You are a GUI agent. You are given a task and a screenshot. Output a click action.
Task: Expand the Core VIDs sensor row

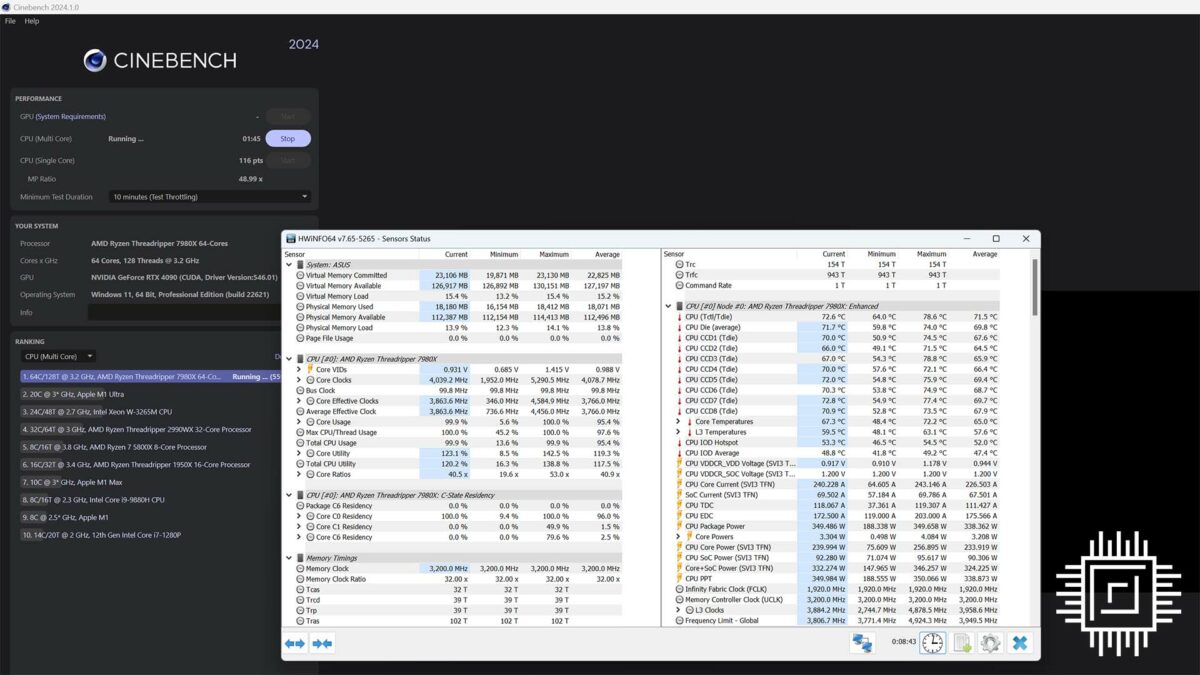[299, 370]
